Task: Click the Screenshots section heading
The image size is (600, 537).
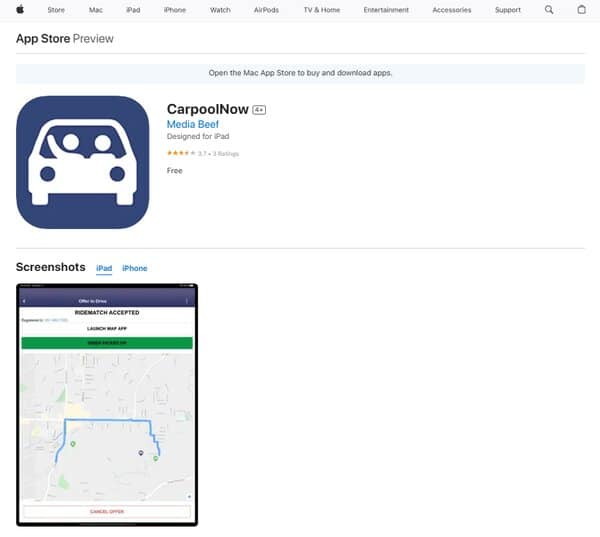Action: pyautogui.click(x=51, y=267)
